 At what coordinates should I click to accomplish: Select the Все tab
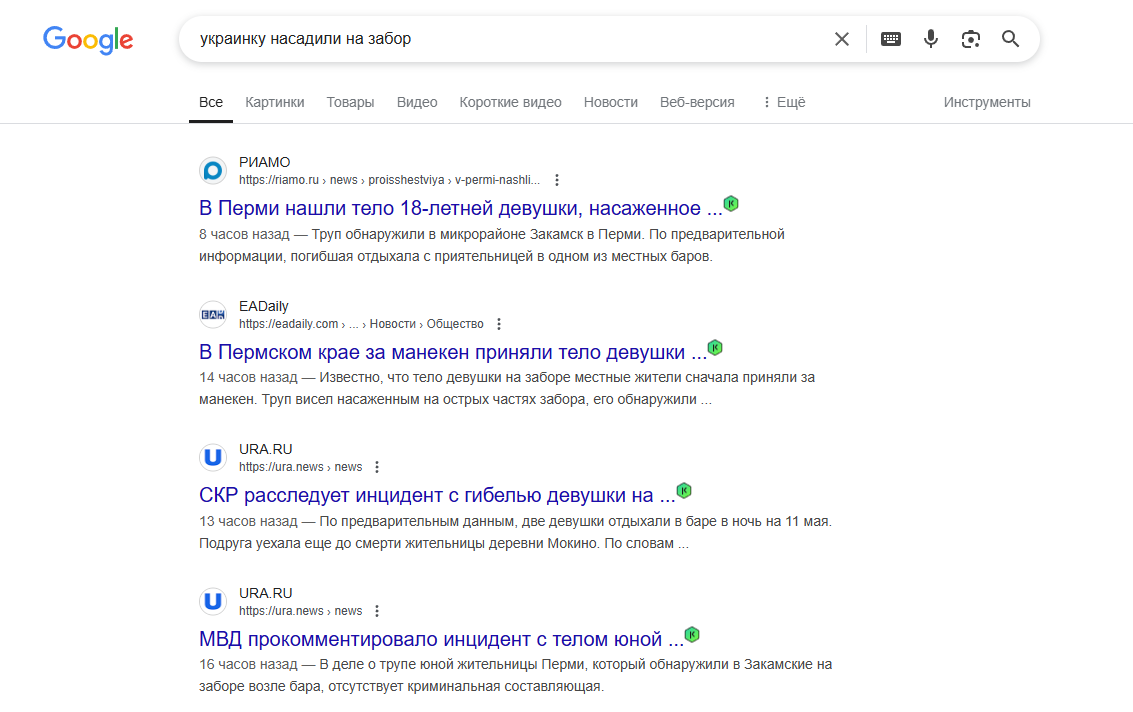point(211,103)
